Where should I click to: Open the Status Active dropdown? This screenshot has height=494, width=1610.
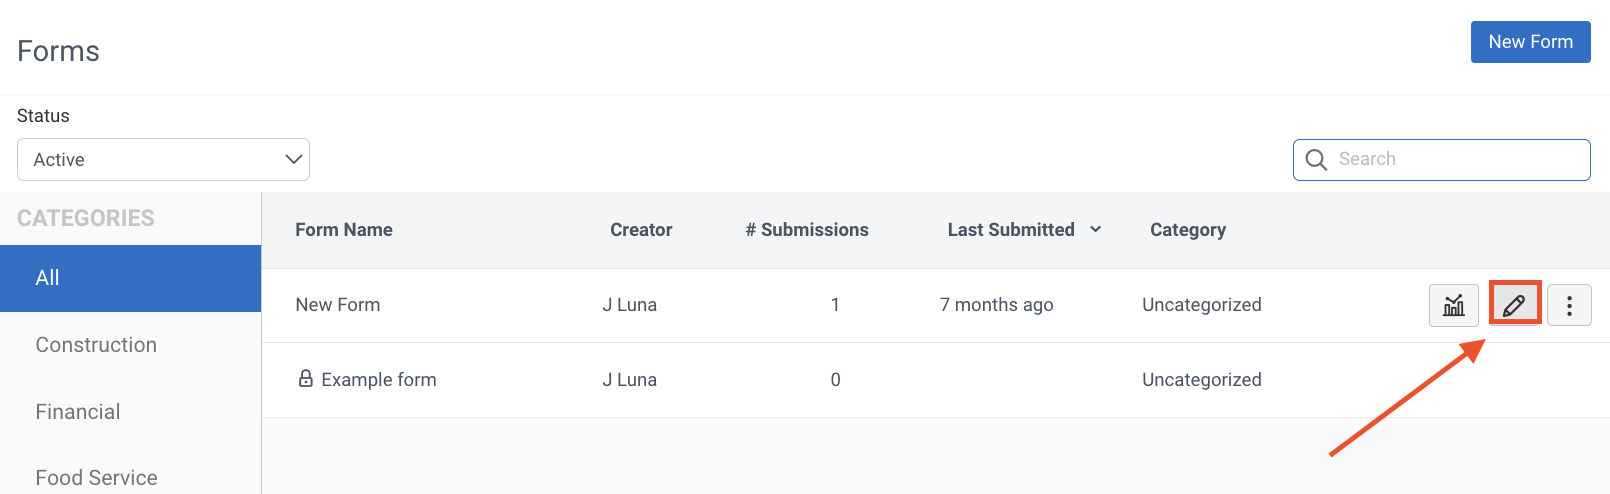[x=163, y=160]
